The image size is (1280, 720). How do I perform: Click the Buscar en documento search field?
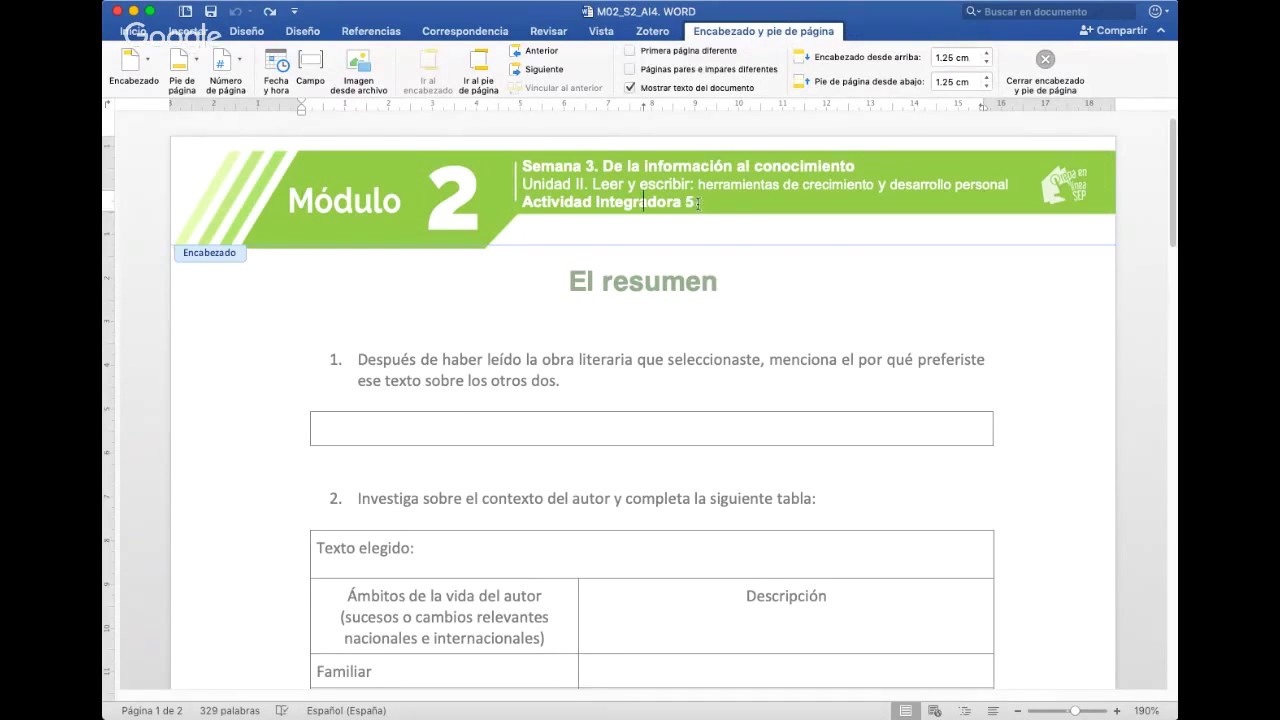coord(1049,11)
